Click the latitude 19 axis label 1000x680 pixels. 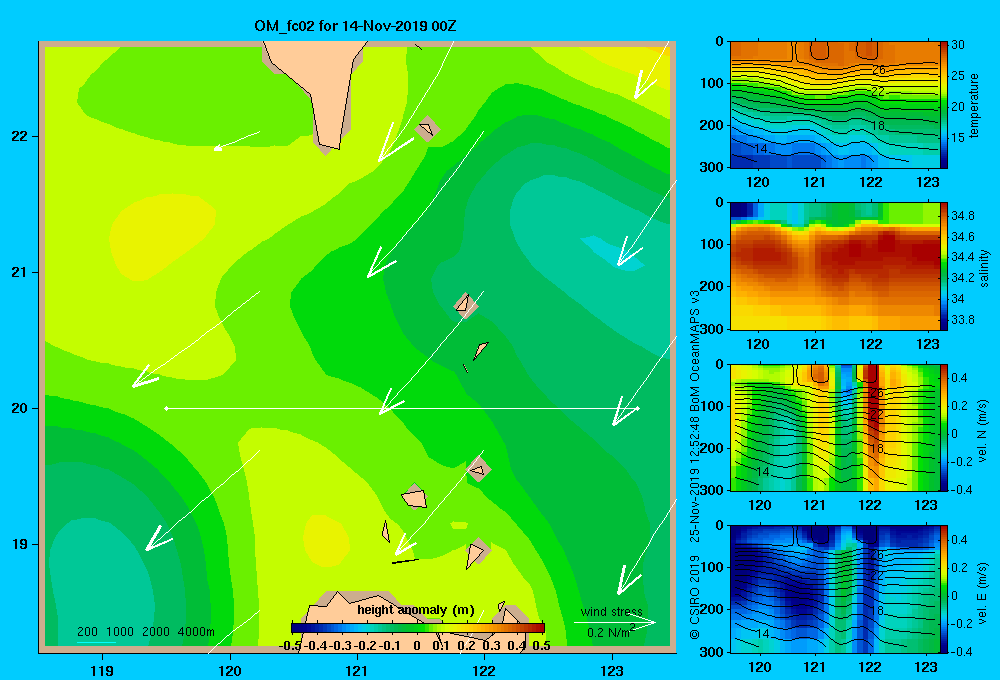pyautogui.click(x=19, y=544)
